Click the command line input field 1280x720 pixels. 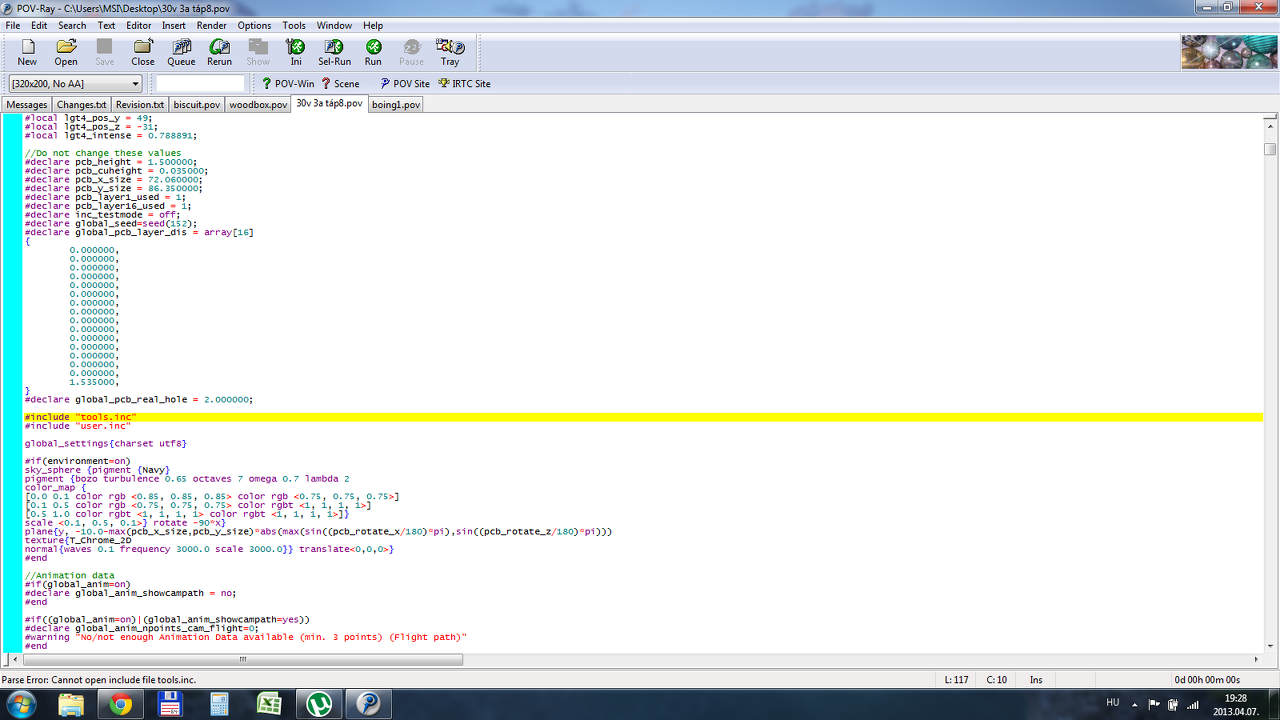(x=200, y=84)
